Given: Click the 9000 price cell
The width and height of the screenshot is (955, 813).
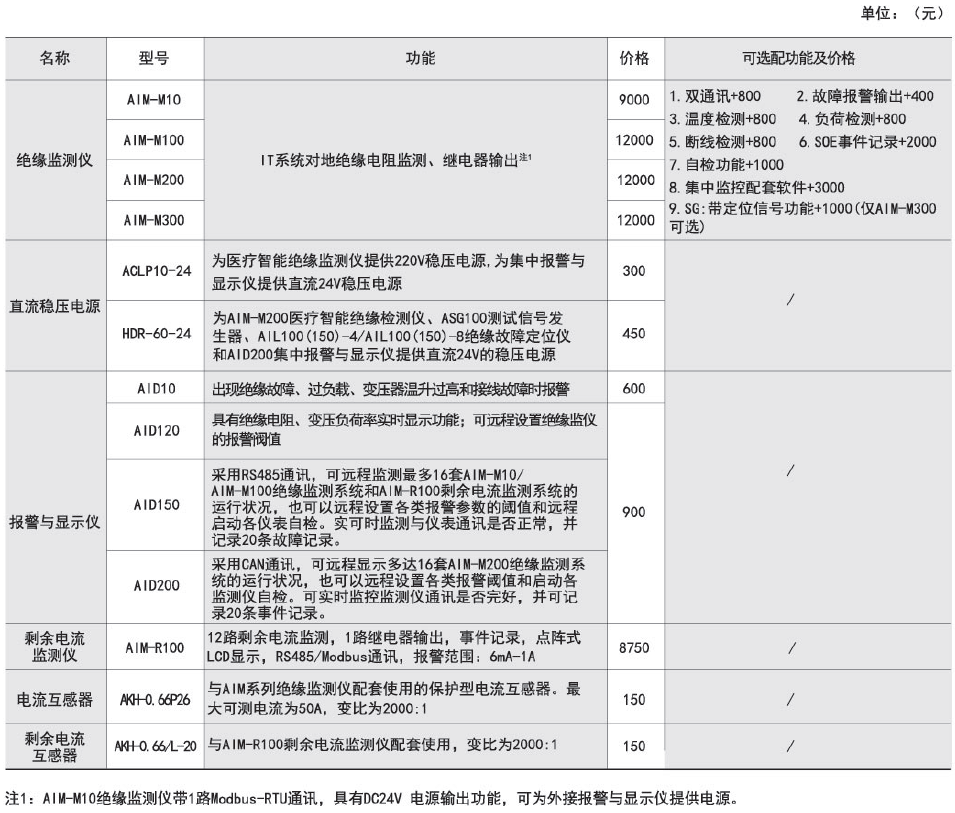Looking at the screenshot, I should [634, 99].
